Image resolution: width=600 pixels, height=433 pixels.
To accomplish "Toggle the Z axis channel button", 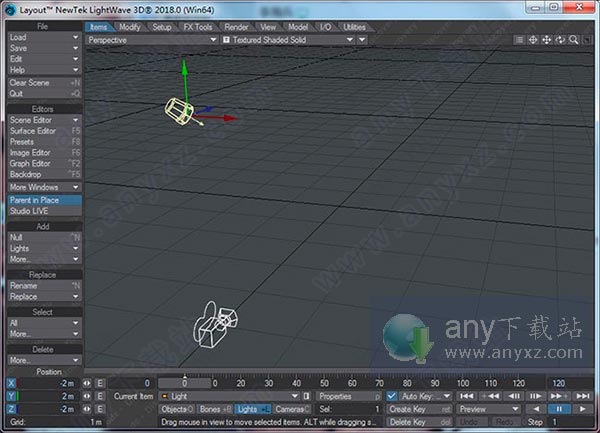I will 11,409.
